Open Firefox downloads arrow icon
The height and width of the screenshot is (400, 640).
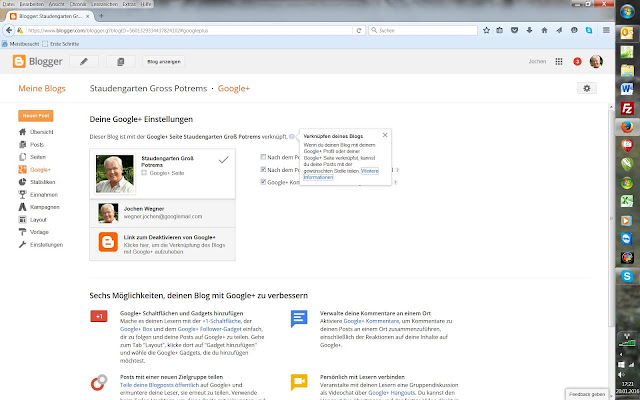point(529,30)
